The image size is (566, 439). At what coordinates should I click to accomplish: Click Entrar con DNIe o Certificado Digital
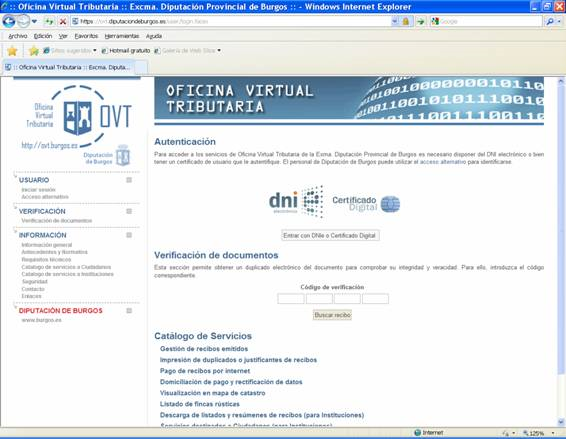(x=330, y=235)
